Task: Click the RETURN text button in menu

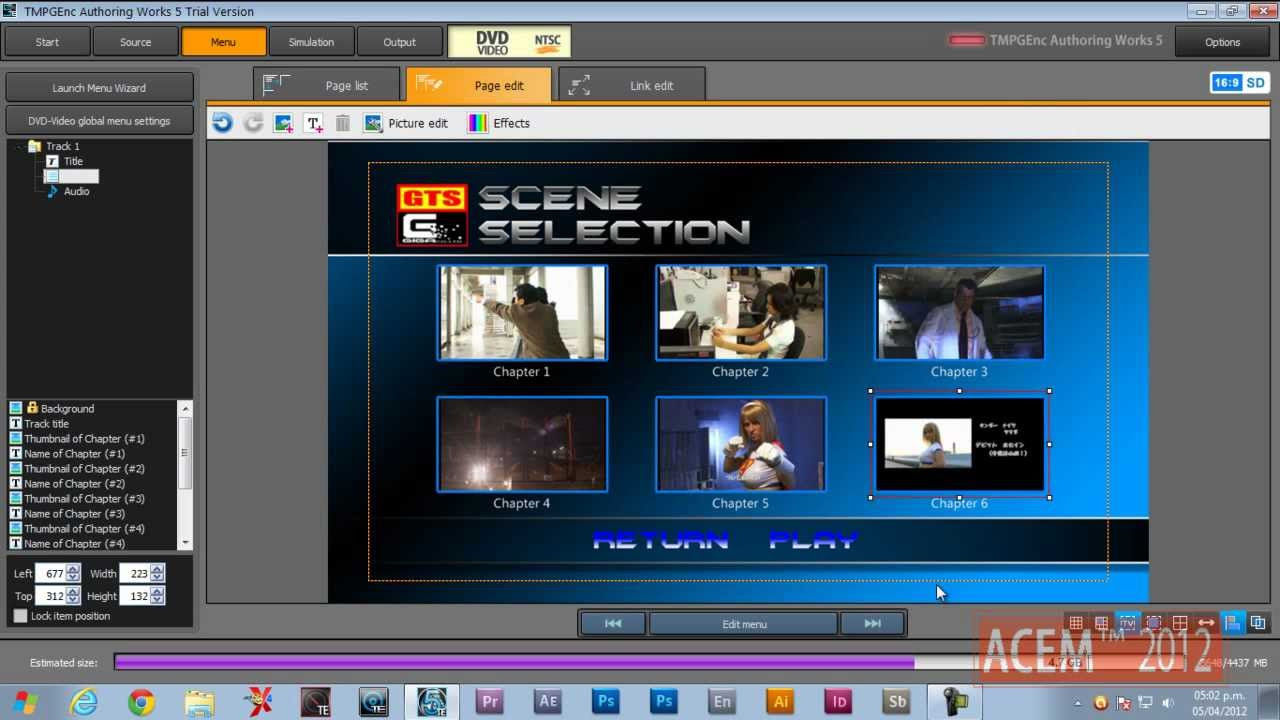Action: click(x=660, y=541)
